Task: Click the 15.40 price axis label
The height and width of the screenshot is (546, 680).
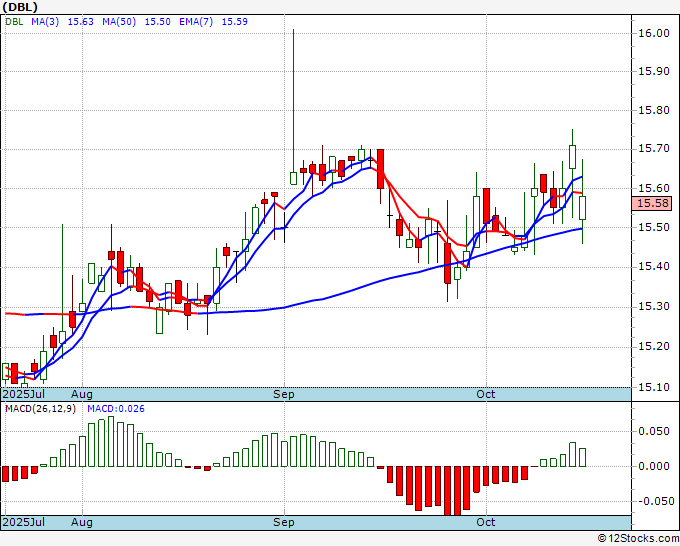Action: pos(654,267)
